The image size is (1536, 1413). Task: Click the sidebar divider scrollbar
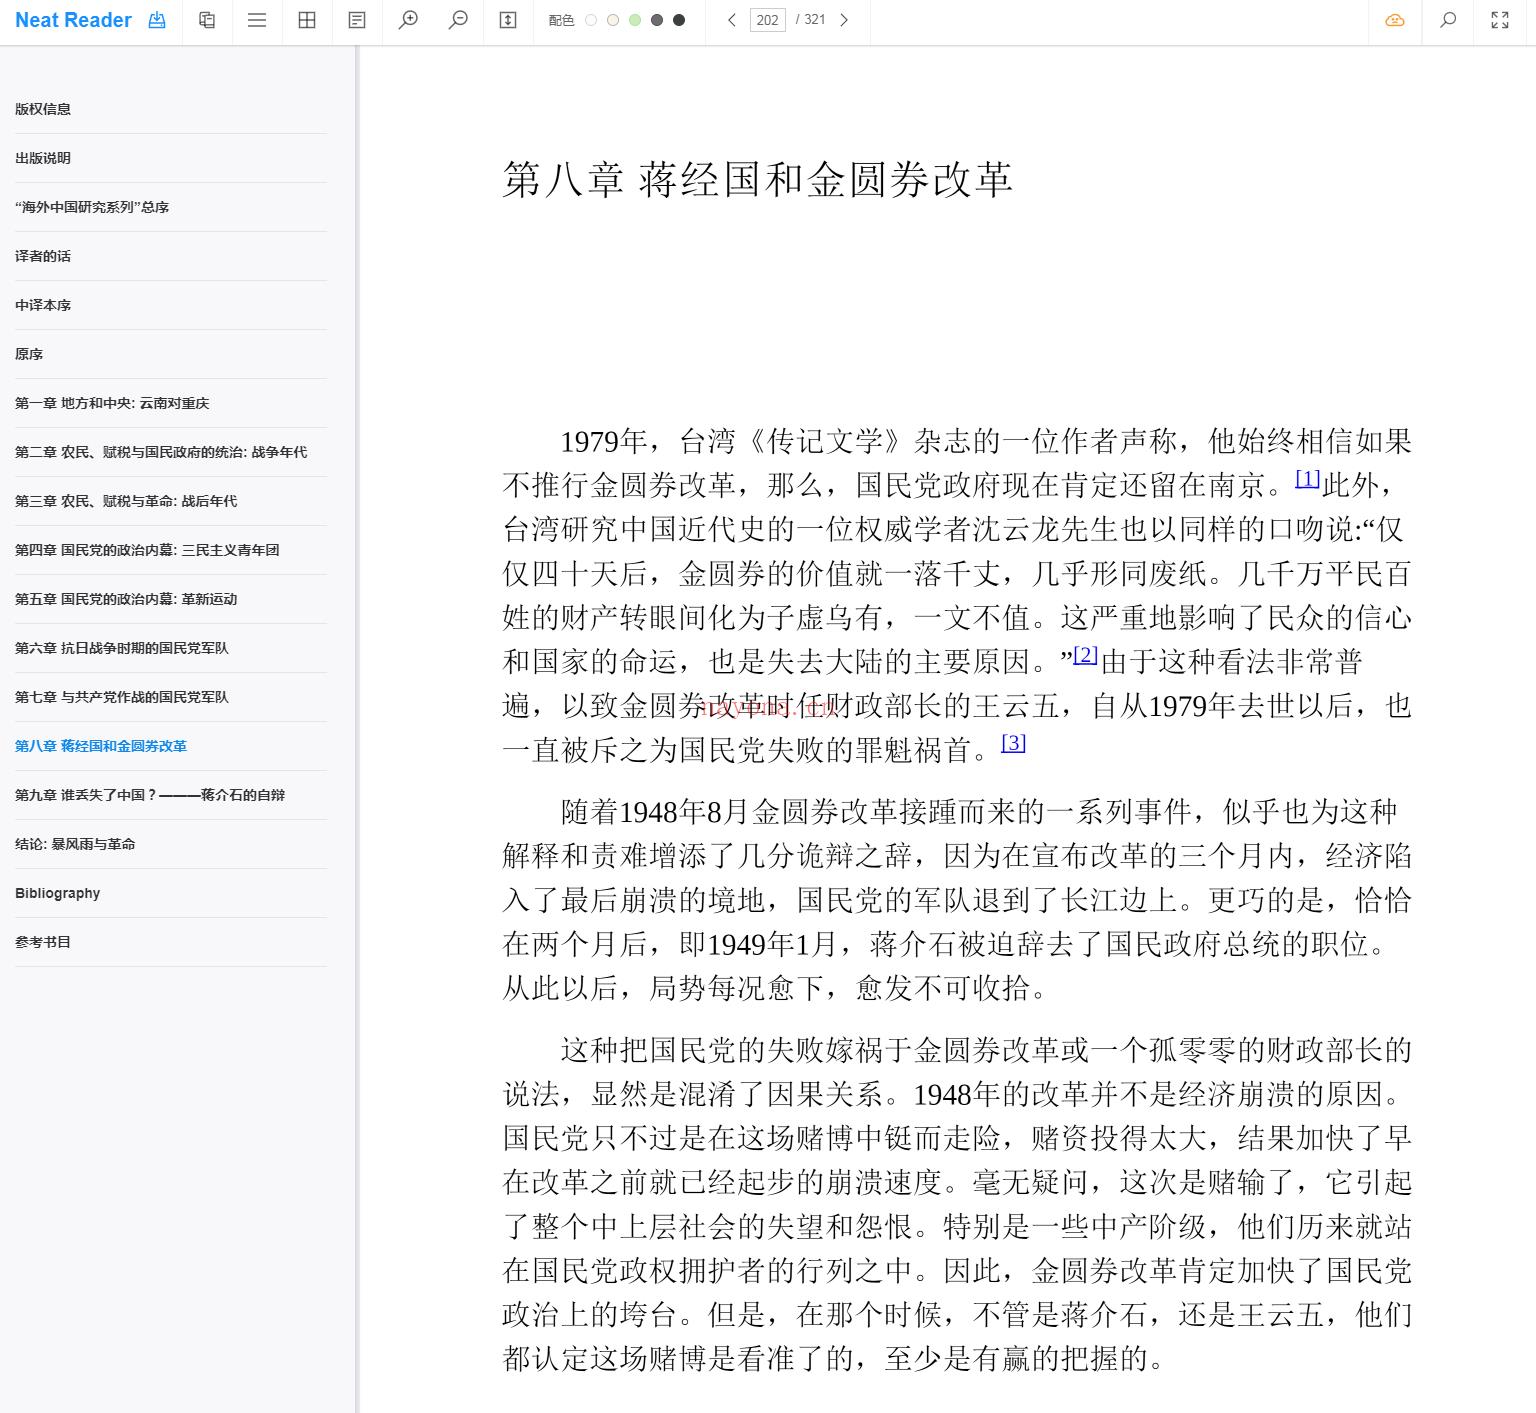coord(356,729)
